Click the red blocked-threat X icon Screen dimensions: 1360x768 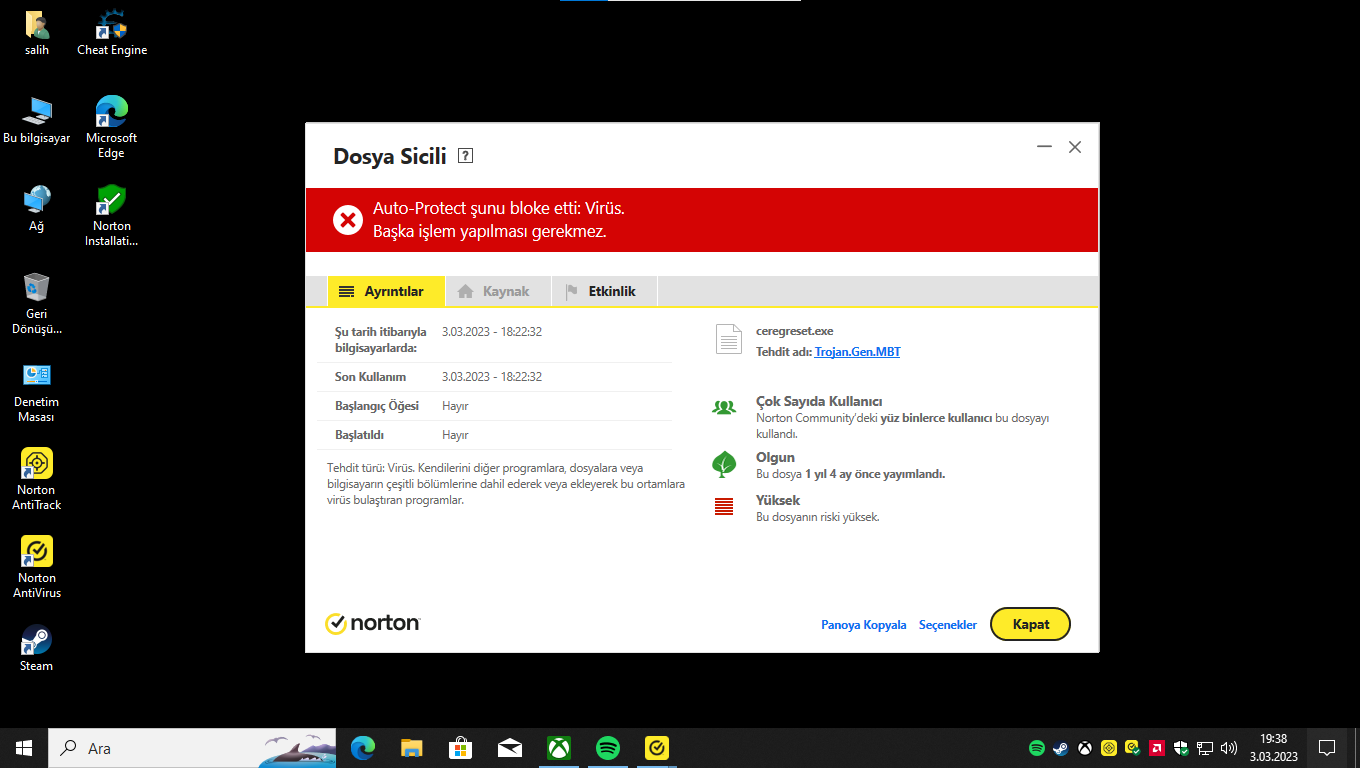[x=348, y=220]
